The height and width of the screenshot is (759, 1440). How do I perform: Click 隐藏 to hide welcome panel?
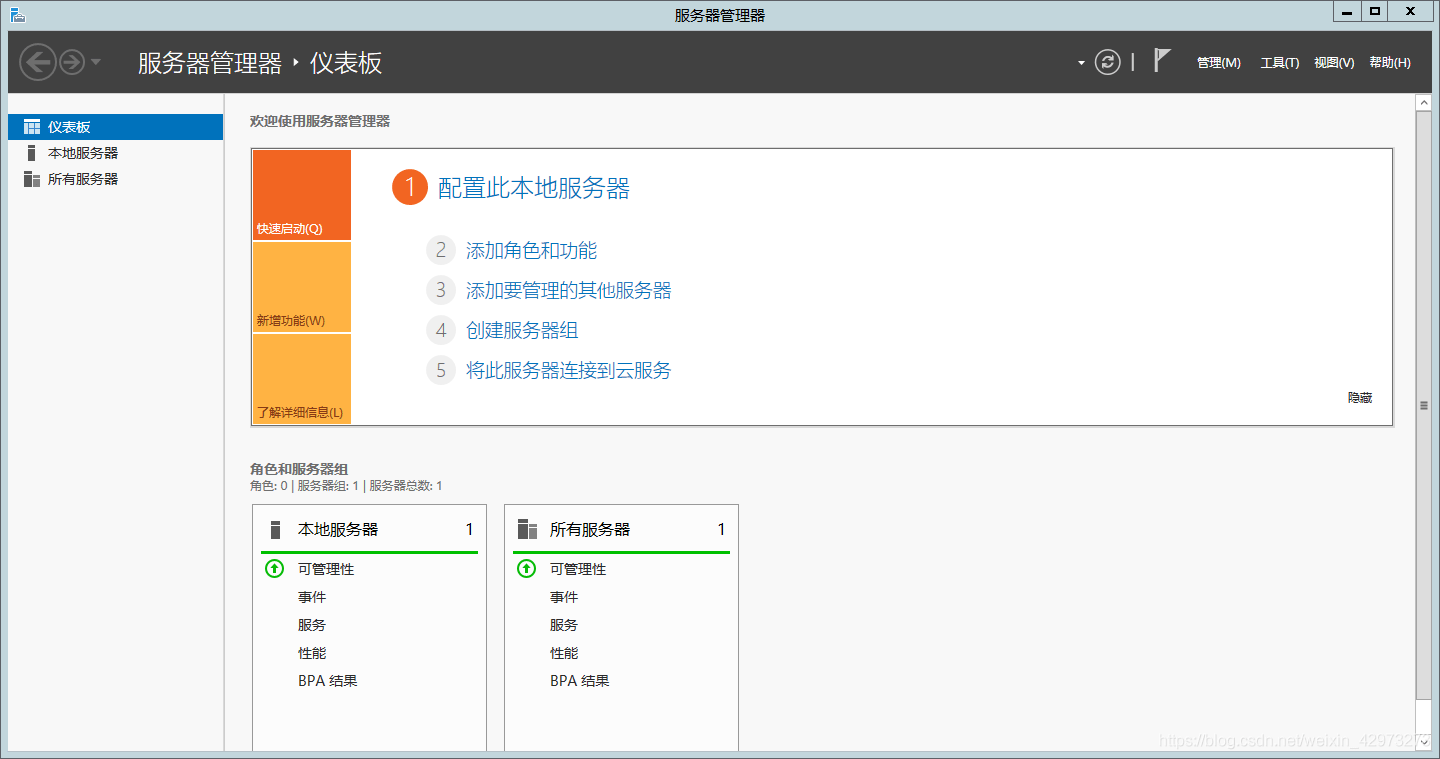pos(1360,397)
